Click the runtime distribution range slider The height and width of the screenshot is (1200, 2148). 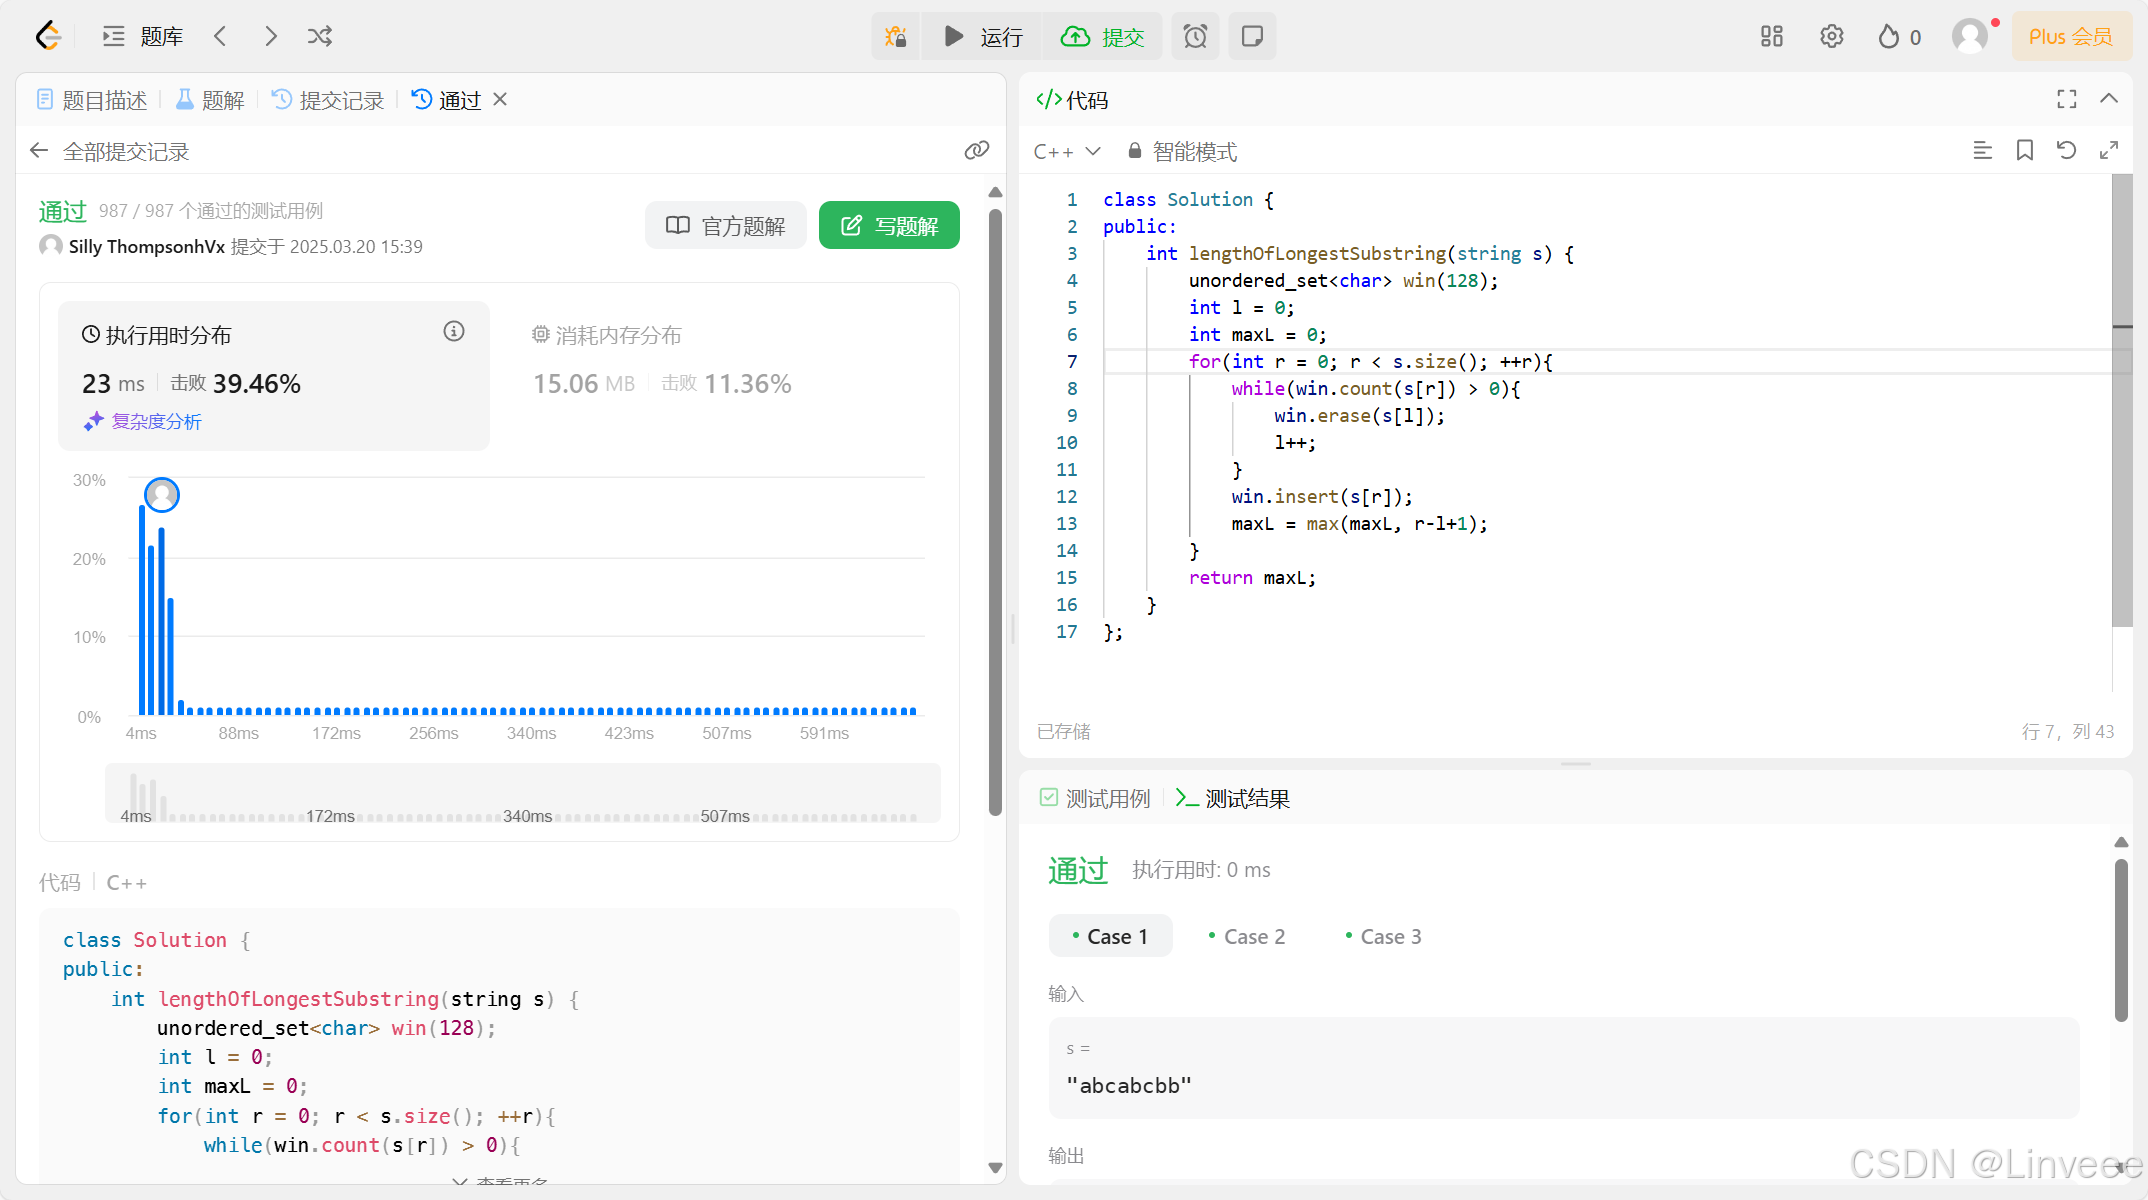coord(522,795)
